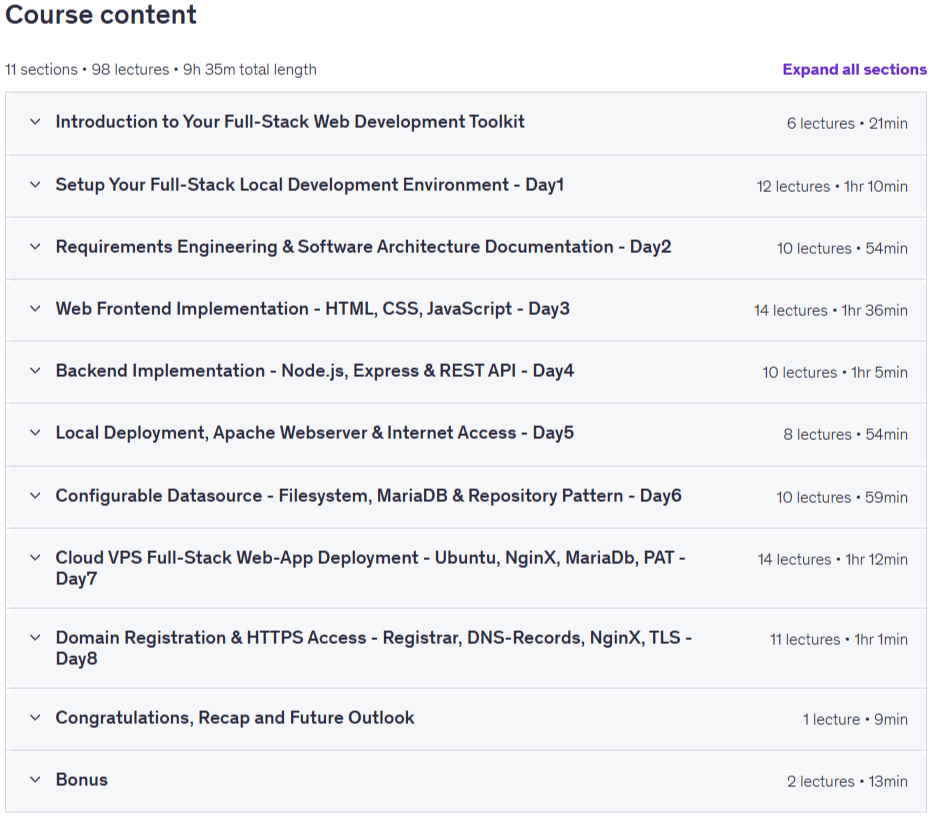Open the Bonus section chevron
Screen dimensions: 932x817
(x=35, y=780)
